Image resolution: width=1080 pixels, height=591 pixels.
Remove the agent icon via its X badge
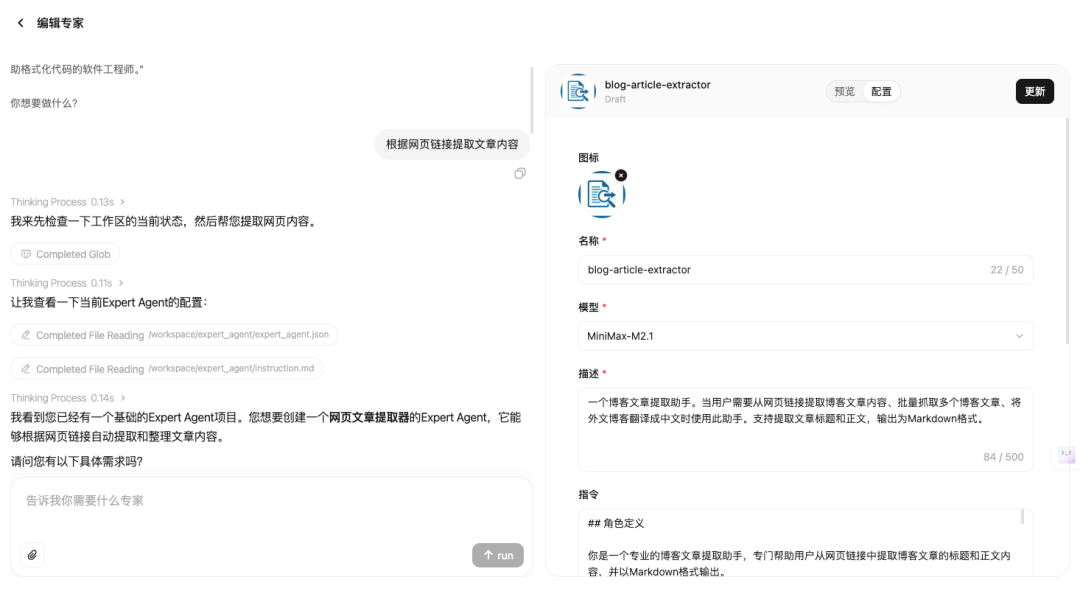click(621, 173)
